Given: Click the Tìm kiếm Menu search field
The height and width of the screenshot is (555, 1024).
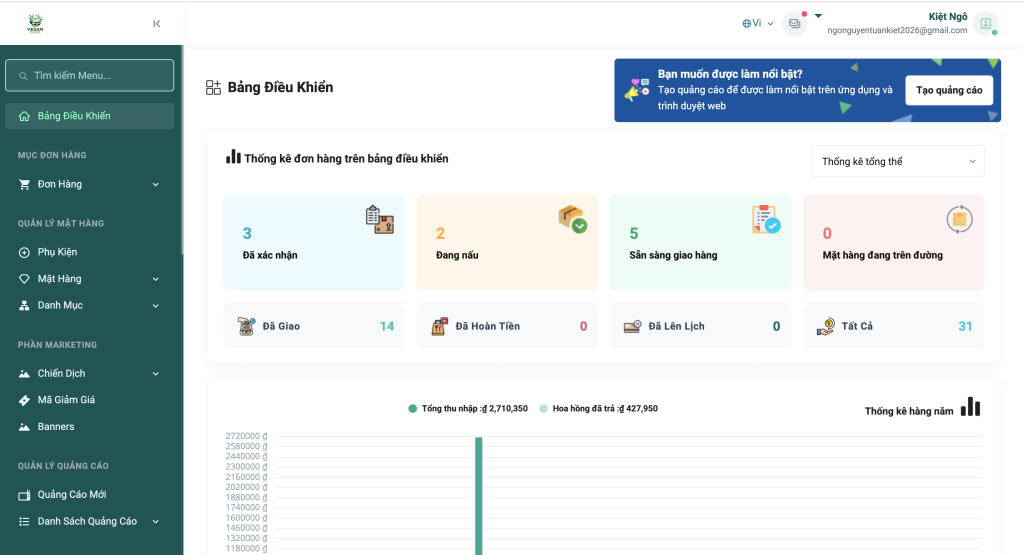Looking at the screenshot, I should click(90, 75).
